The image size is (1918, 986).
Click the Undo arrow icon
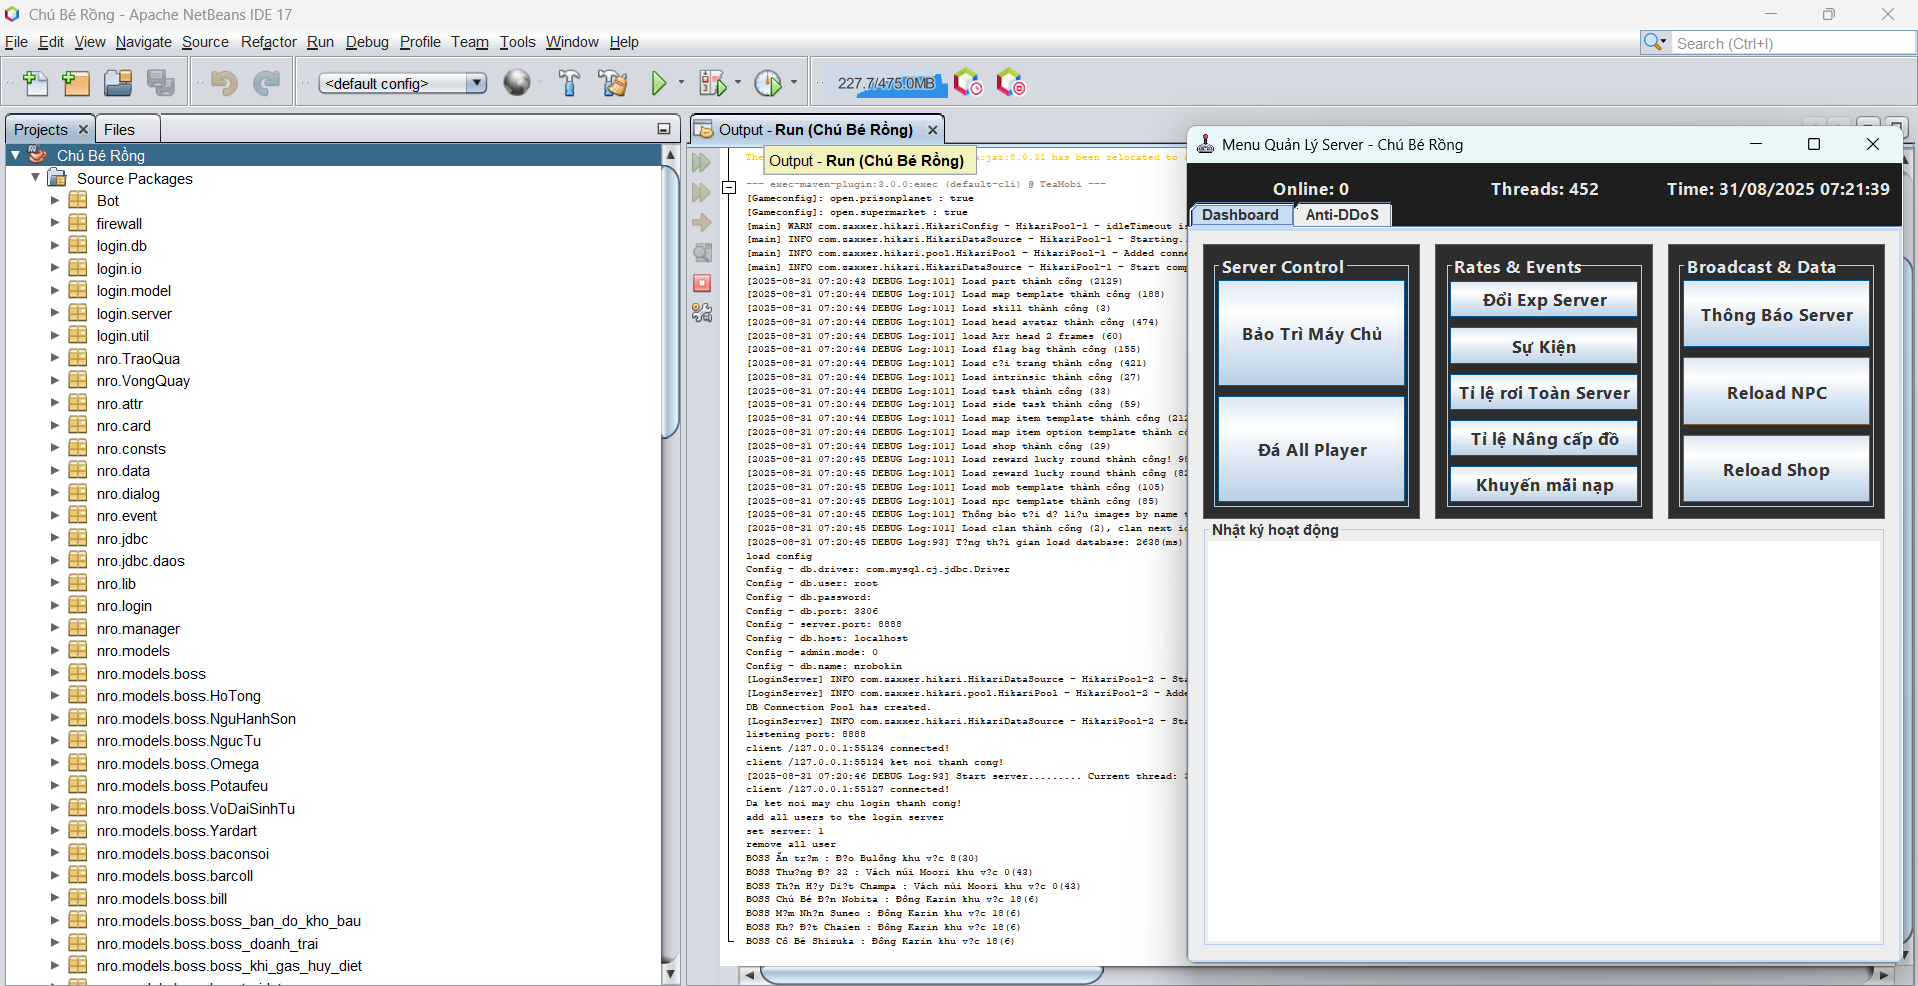click(x=224, y=83)
